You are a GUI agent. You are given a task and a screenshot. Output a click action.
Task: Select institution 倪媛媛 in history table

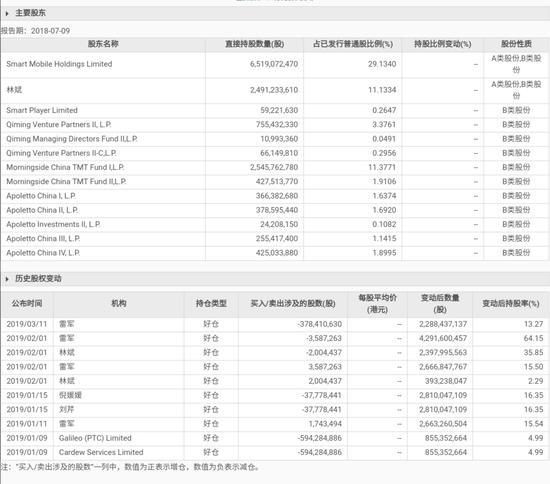(70, 396)
